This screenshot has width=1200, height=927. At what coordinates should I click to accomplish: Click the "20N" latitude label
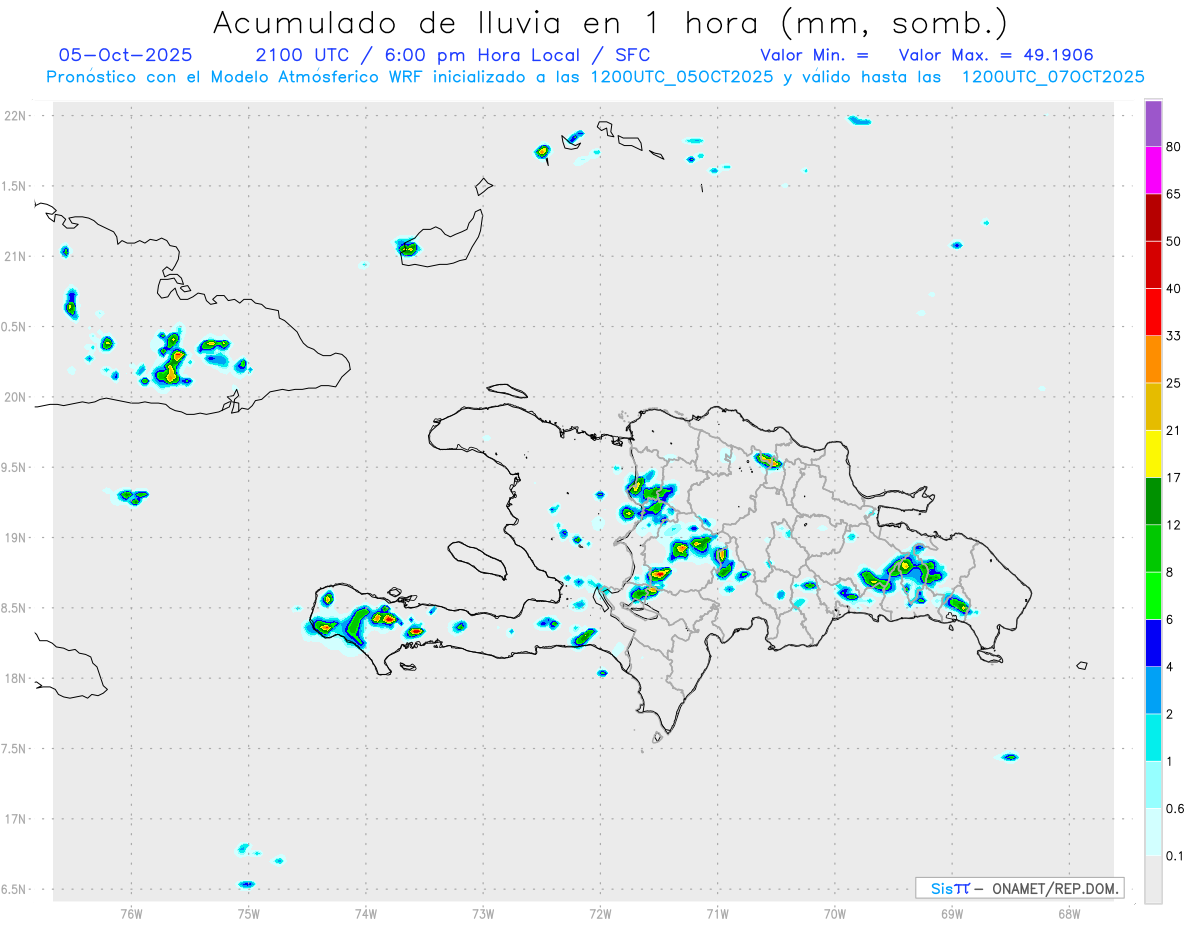click(x=15, y=397)
